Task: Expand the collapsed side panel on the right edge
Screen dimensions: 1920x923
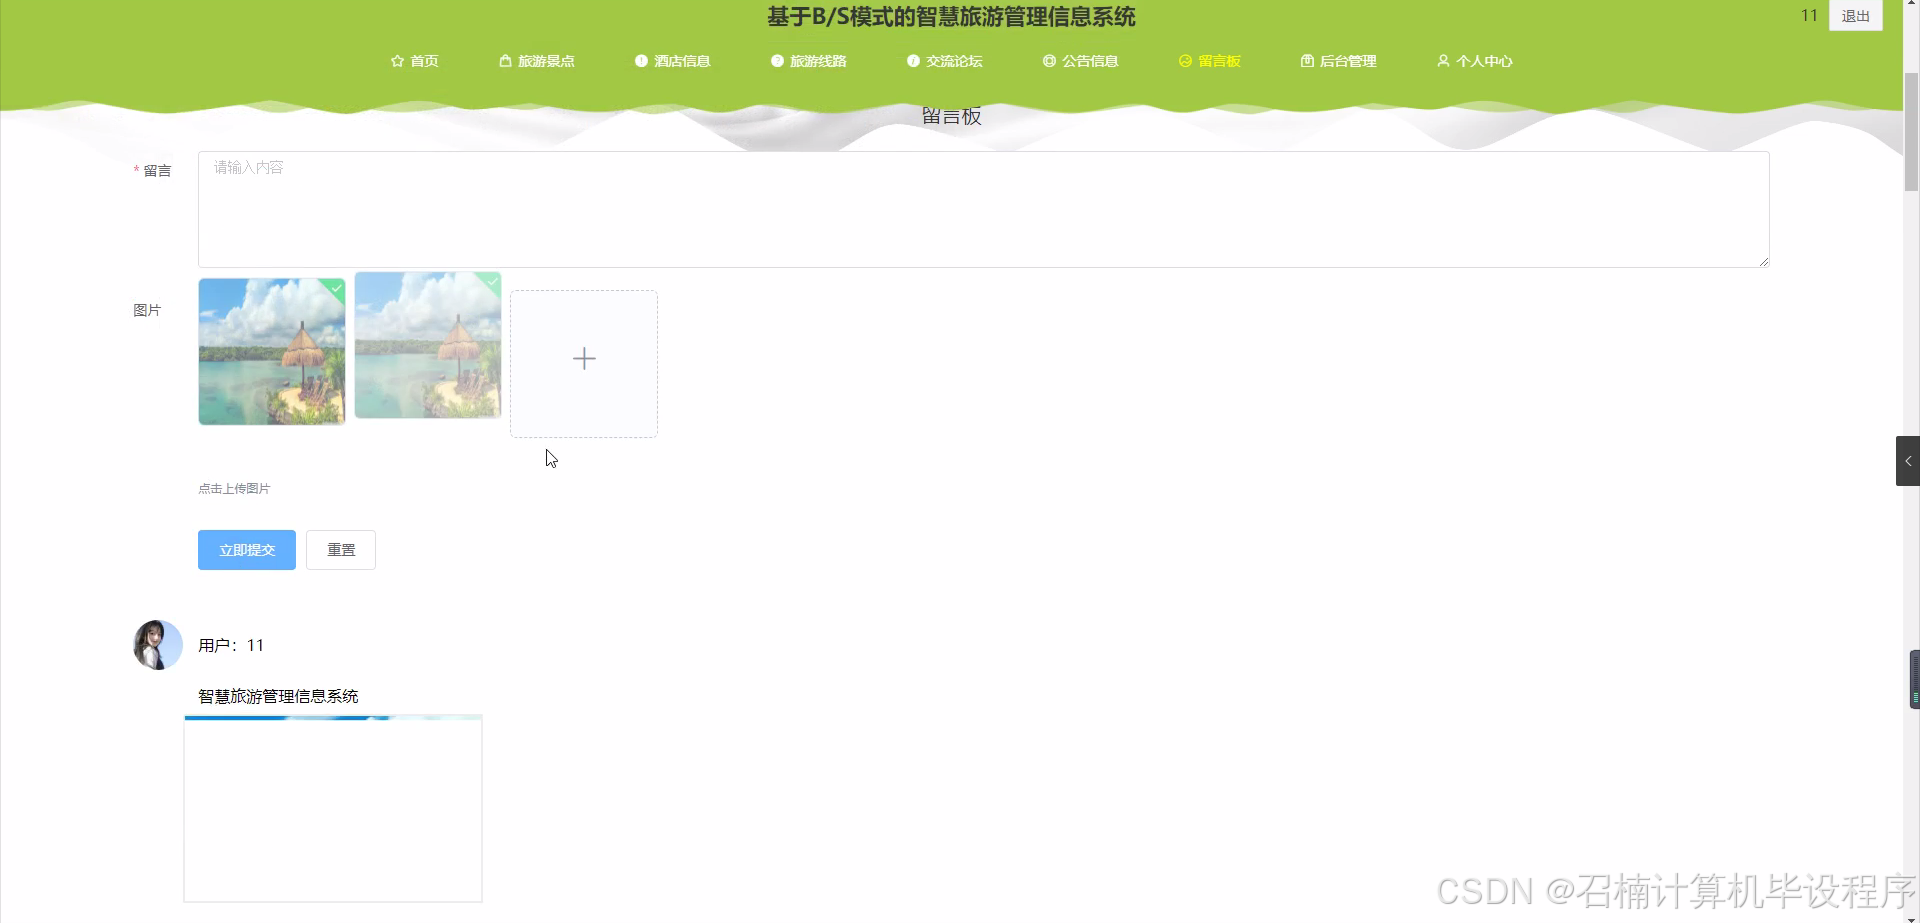Action: [x=1908, y=460]
